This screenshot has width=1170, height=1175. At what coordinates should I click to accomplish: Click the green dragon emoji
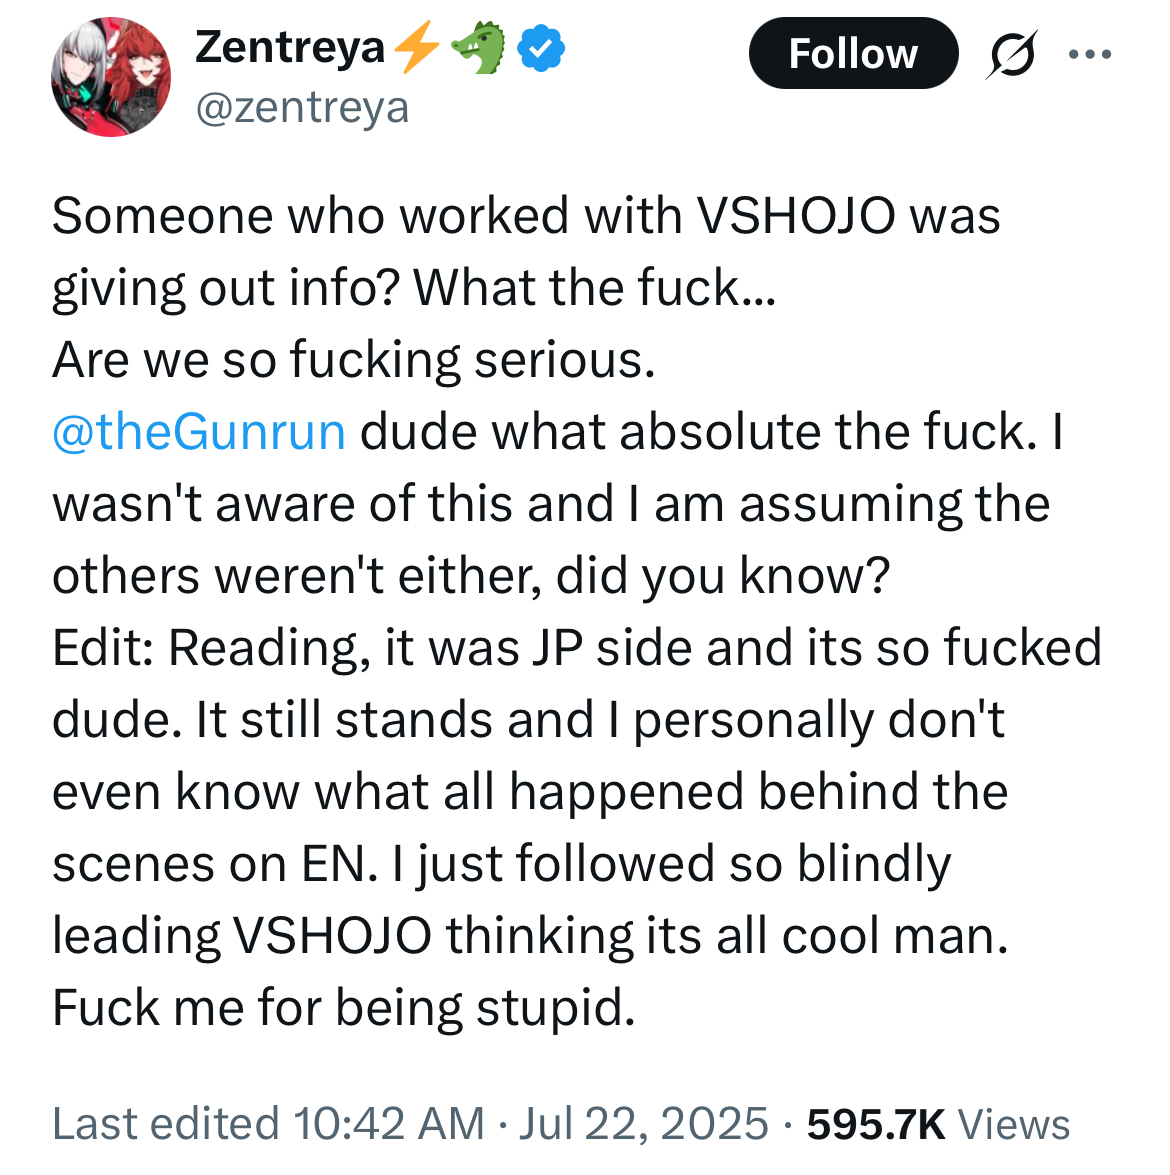(x=479, y=47)
